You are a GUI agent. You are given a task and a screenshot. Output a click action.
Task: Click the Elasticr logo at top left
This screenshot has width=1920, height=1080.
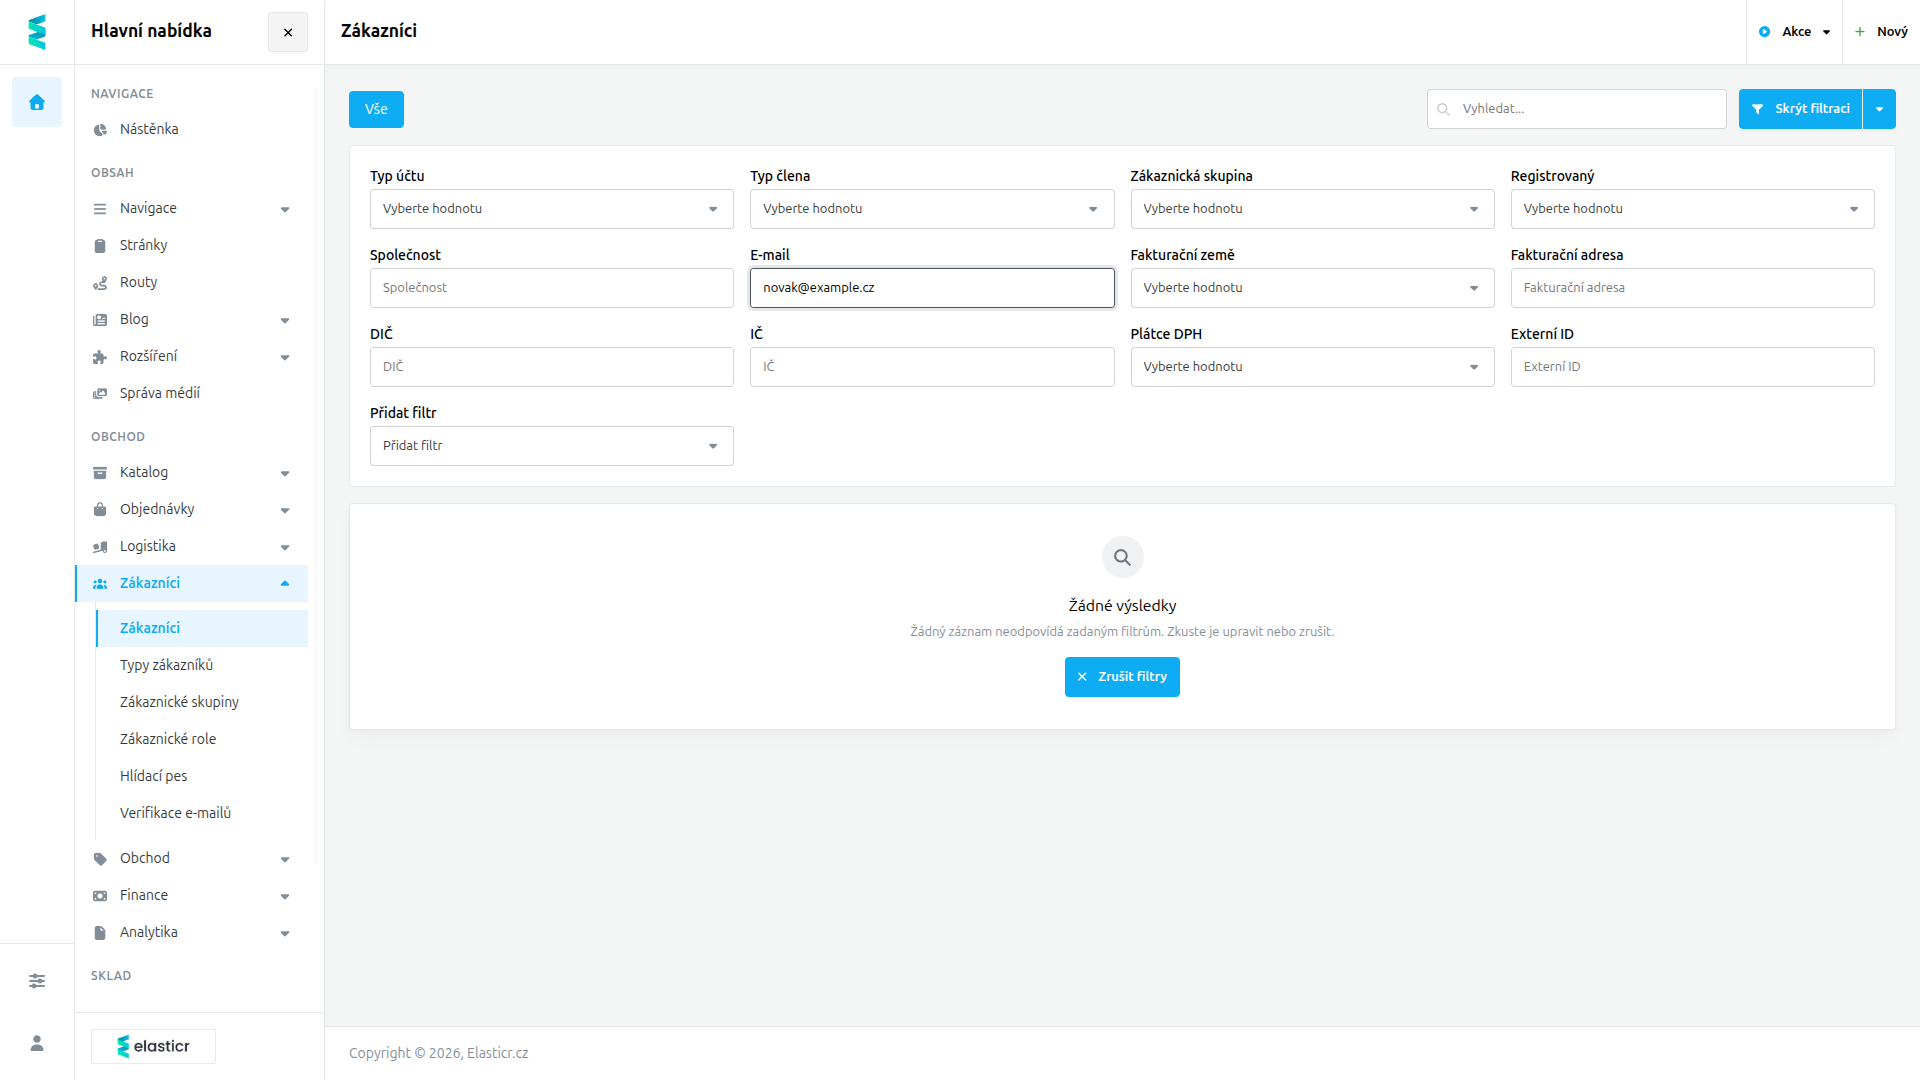tap(37, 32)
